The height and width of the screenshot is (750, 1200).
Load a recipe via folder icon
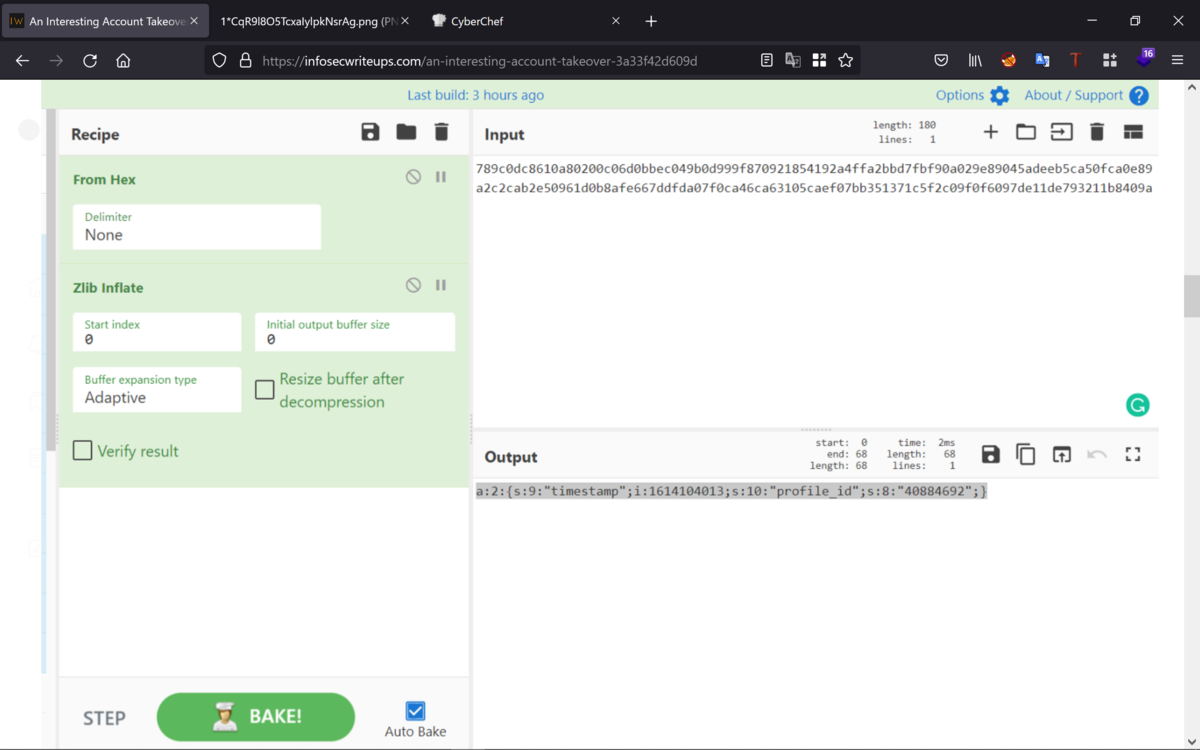click(x=406, y=132)
